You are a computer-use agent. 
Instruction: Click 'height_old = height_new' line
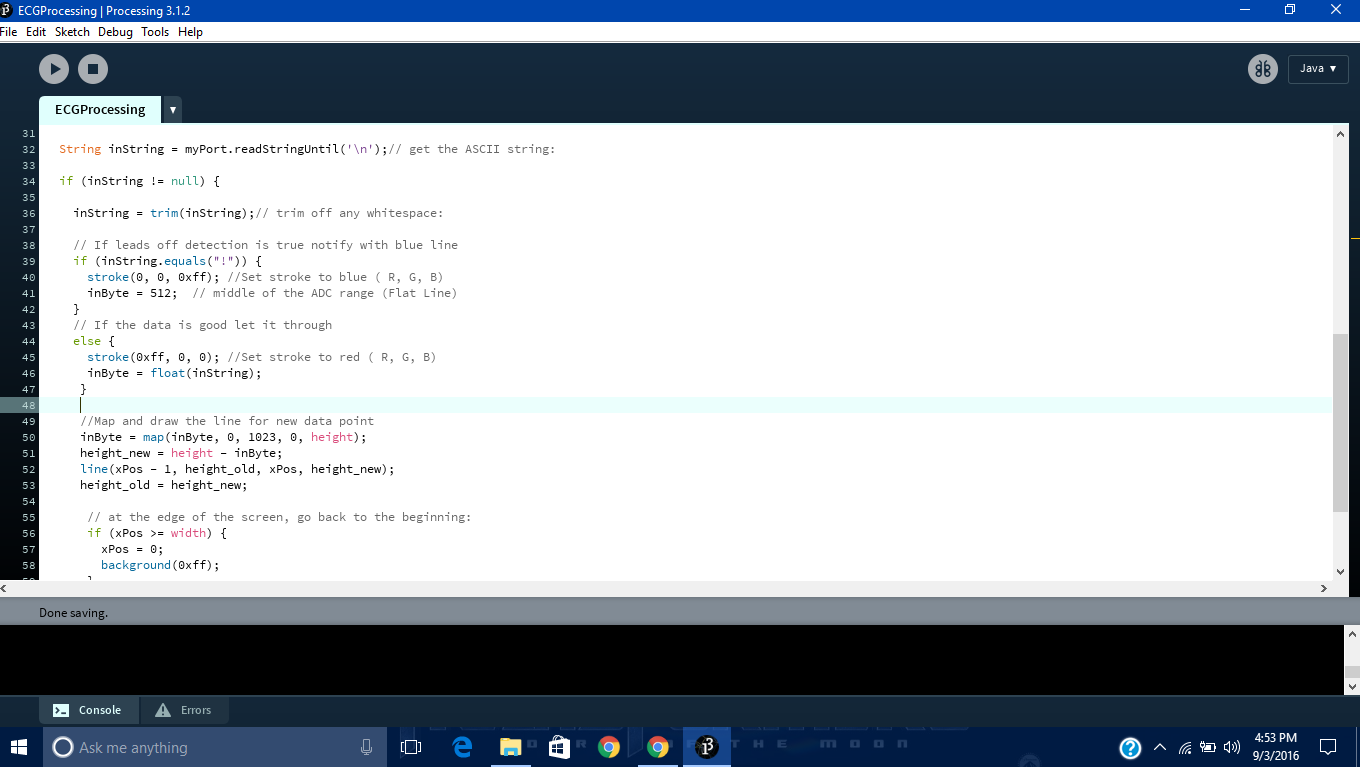tap(164, 485)
